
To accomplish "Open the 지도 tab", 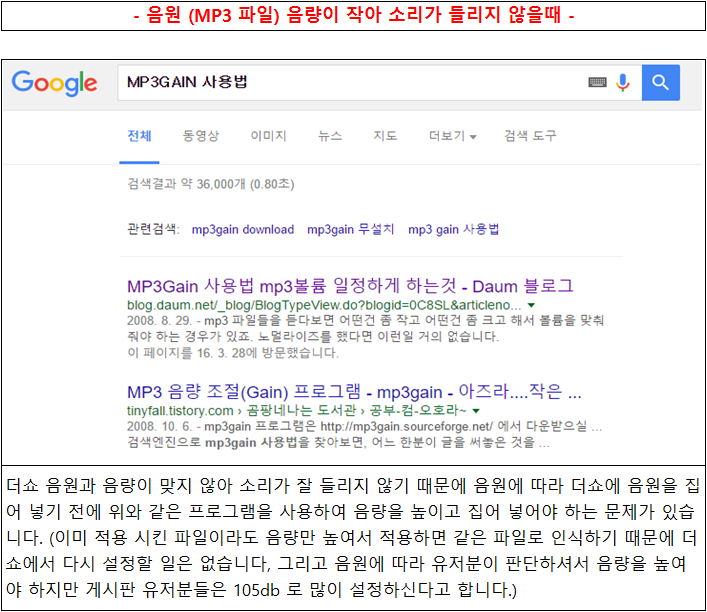I will click(386, 136).
